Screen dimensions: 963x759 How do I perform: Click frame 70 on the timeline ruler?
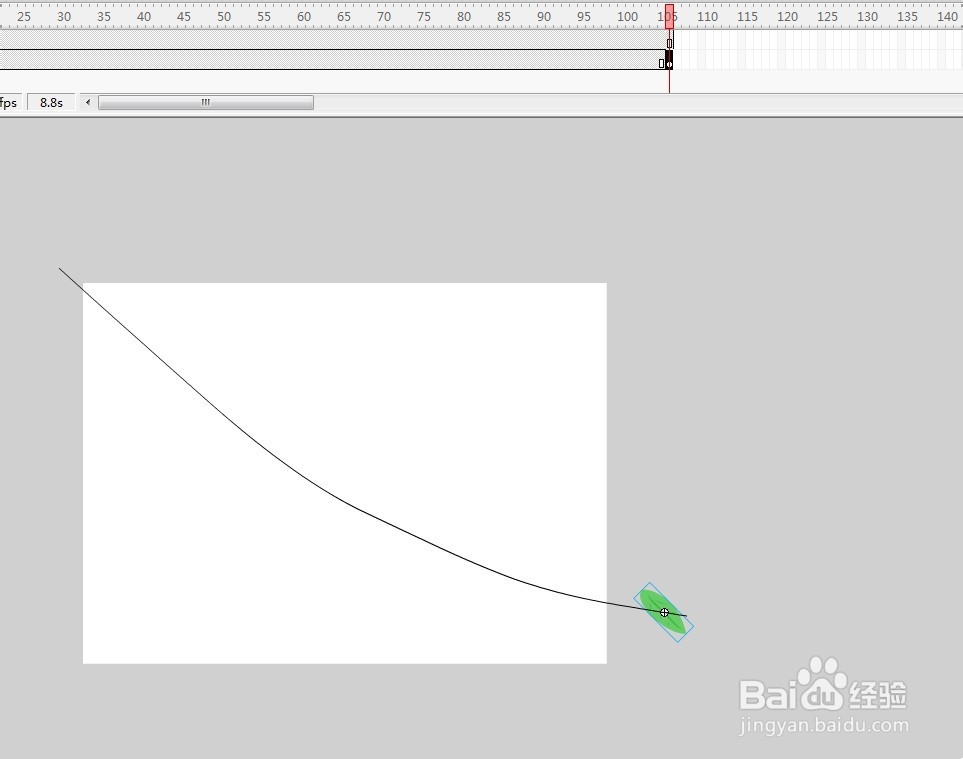(384, 17)
